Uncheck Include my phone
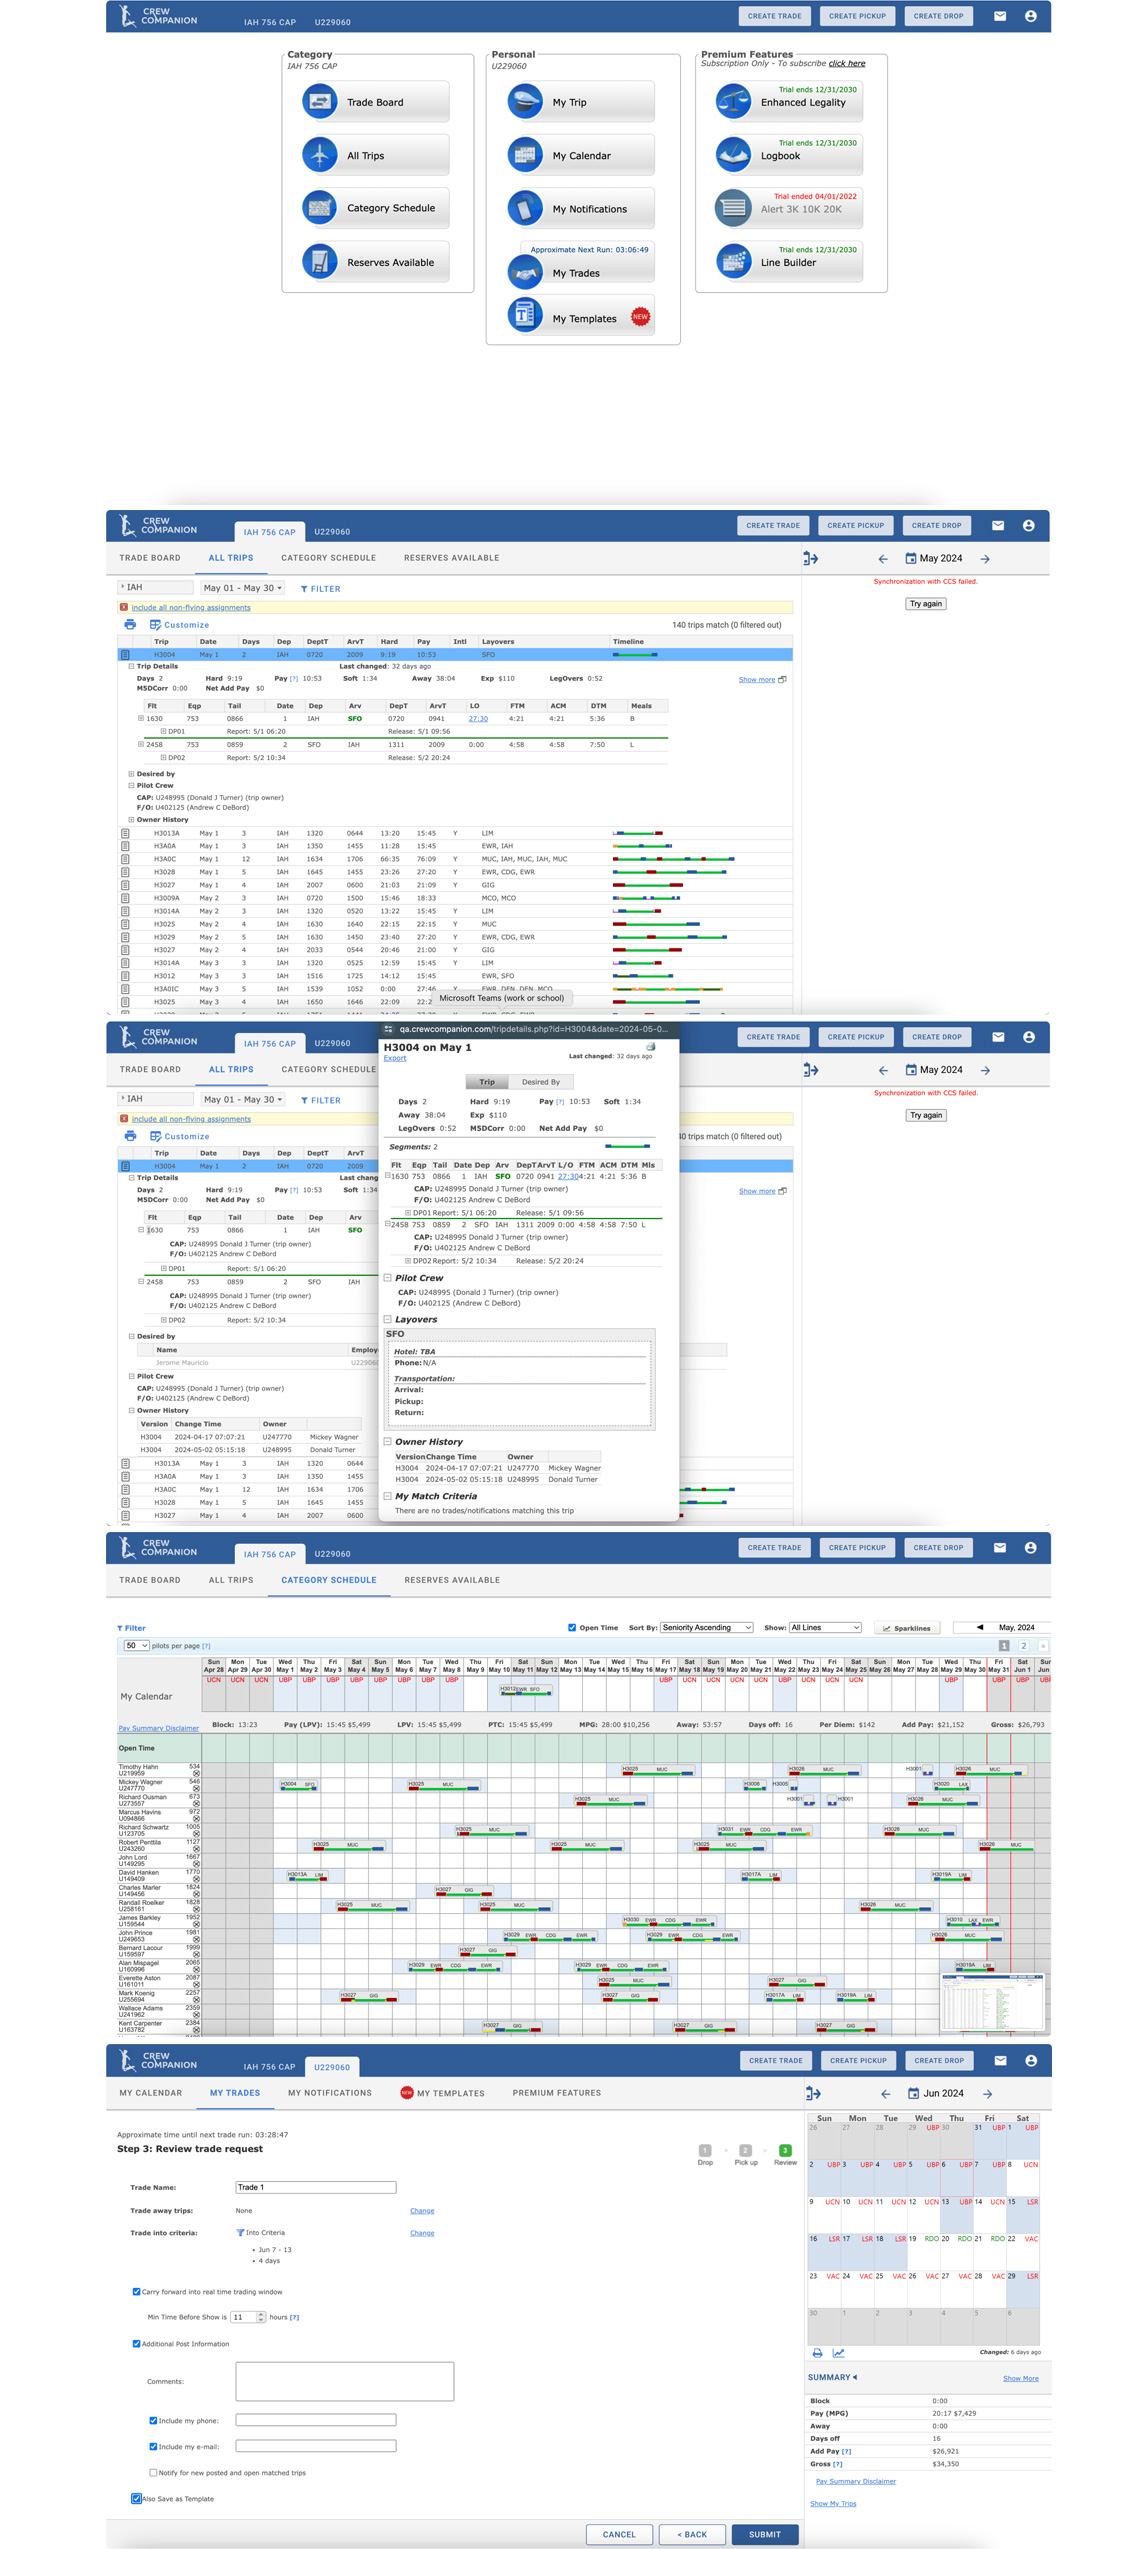The width and height of the screenshot is (1140, 2549). [x=153, y=2420]
